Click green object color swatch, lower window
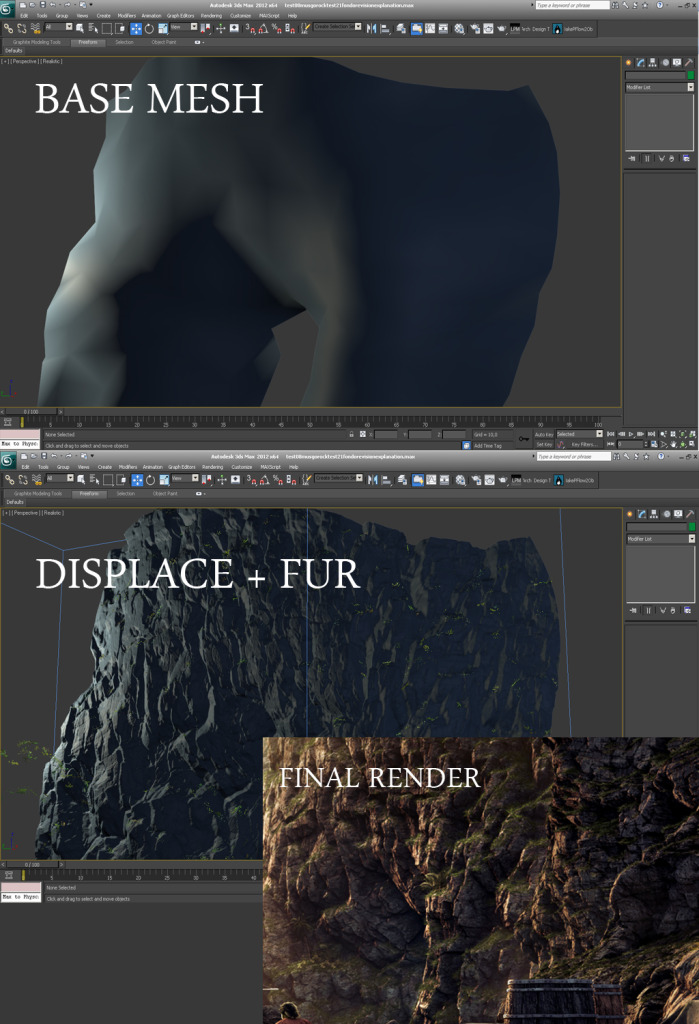The width and height of the screenshot is (699, 1024). coord(692,527)
